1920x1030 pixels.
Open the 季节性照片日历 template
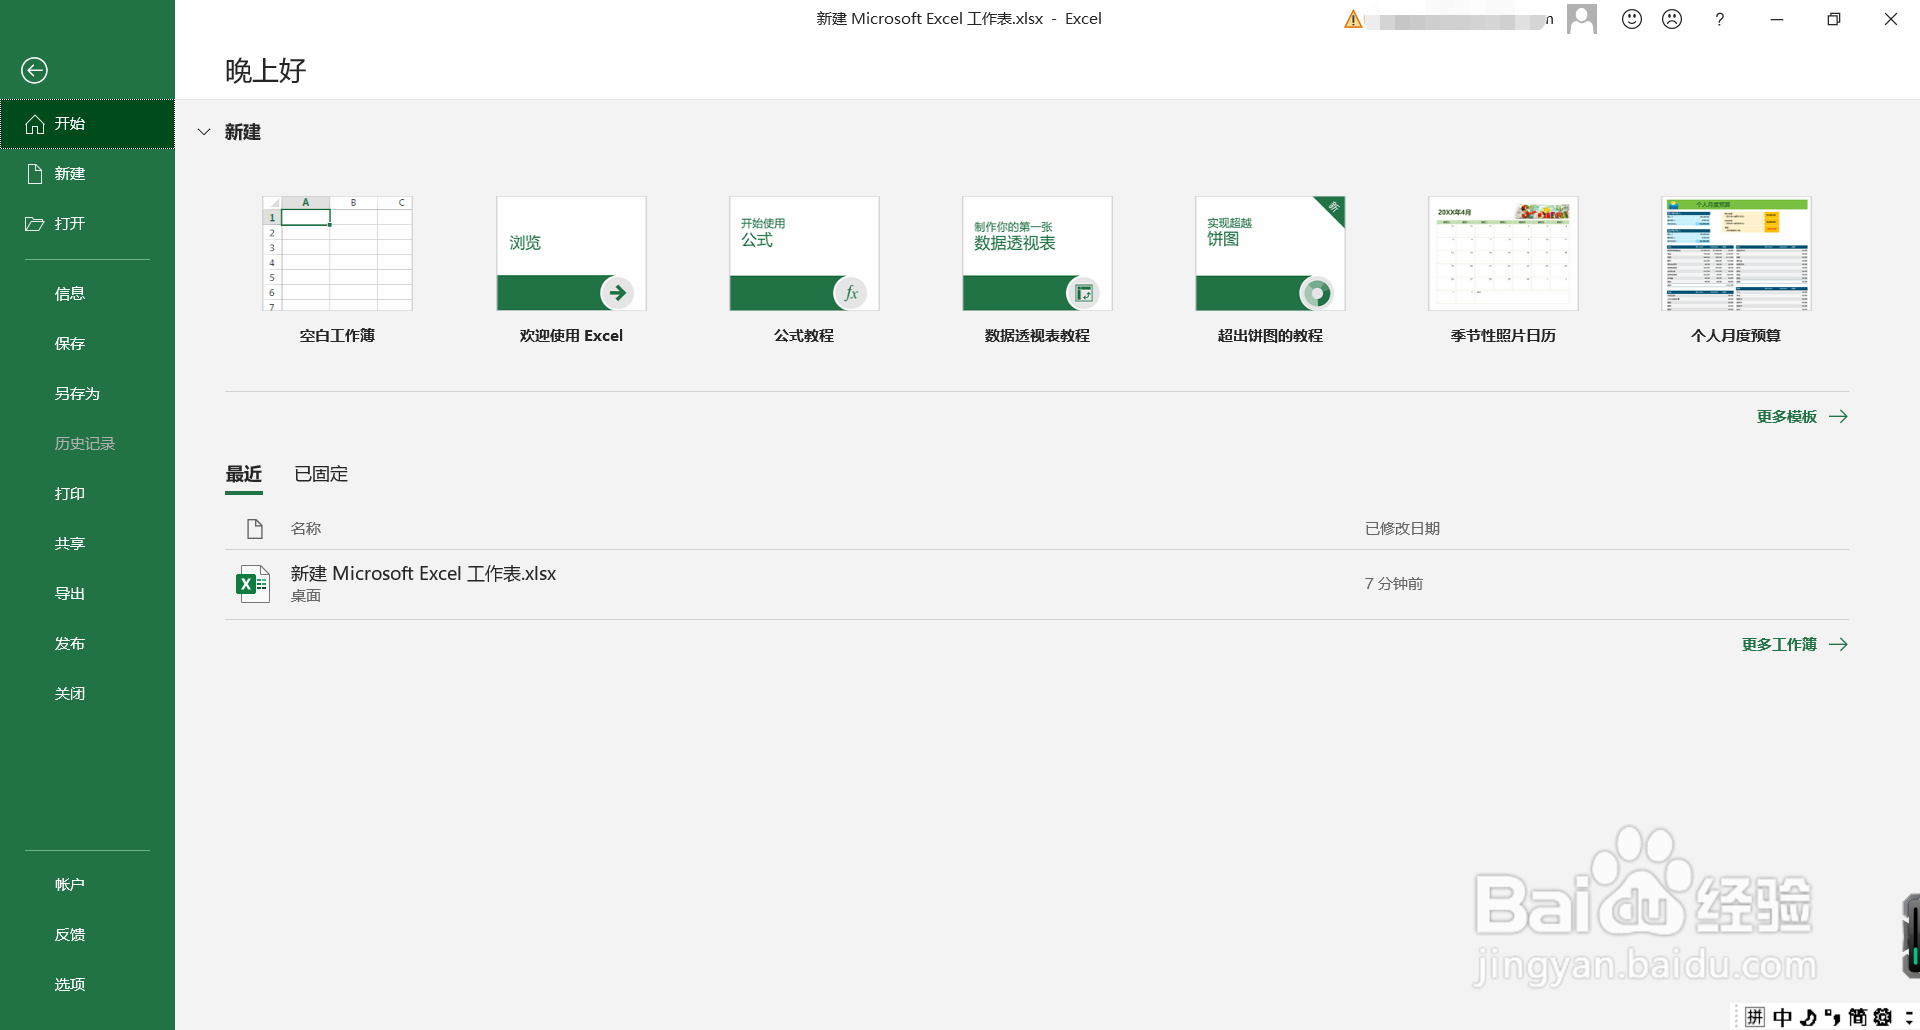[x=1503, y=270]
